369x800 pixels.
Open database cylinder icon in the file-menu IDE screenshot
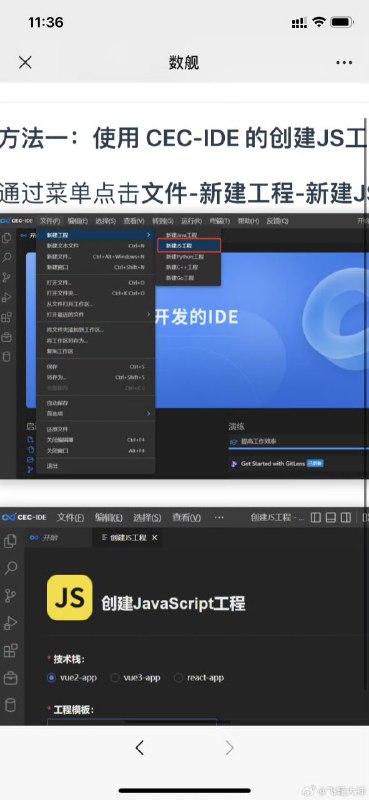pyautogui.click(x=7, y=356)
